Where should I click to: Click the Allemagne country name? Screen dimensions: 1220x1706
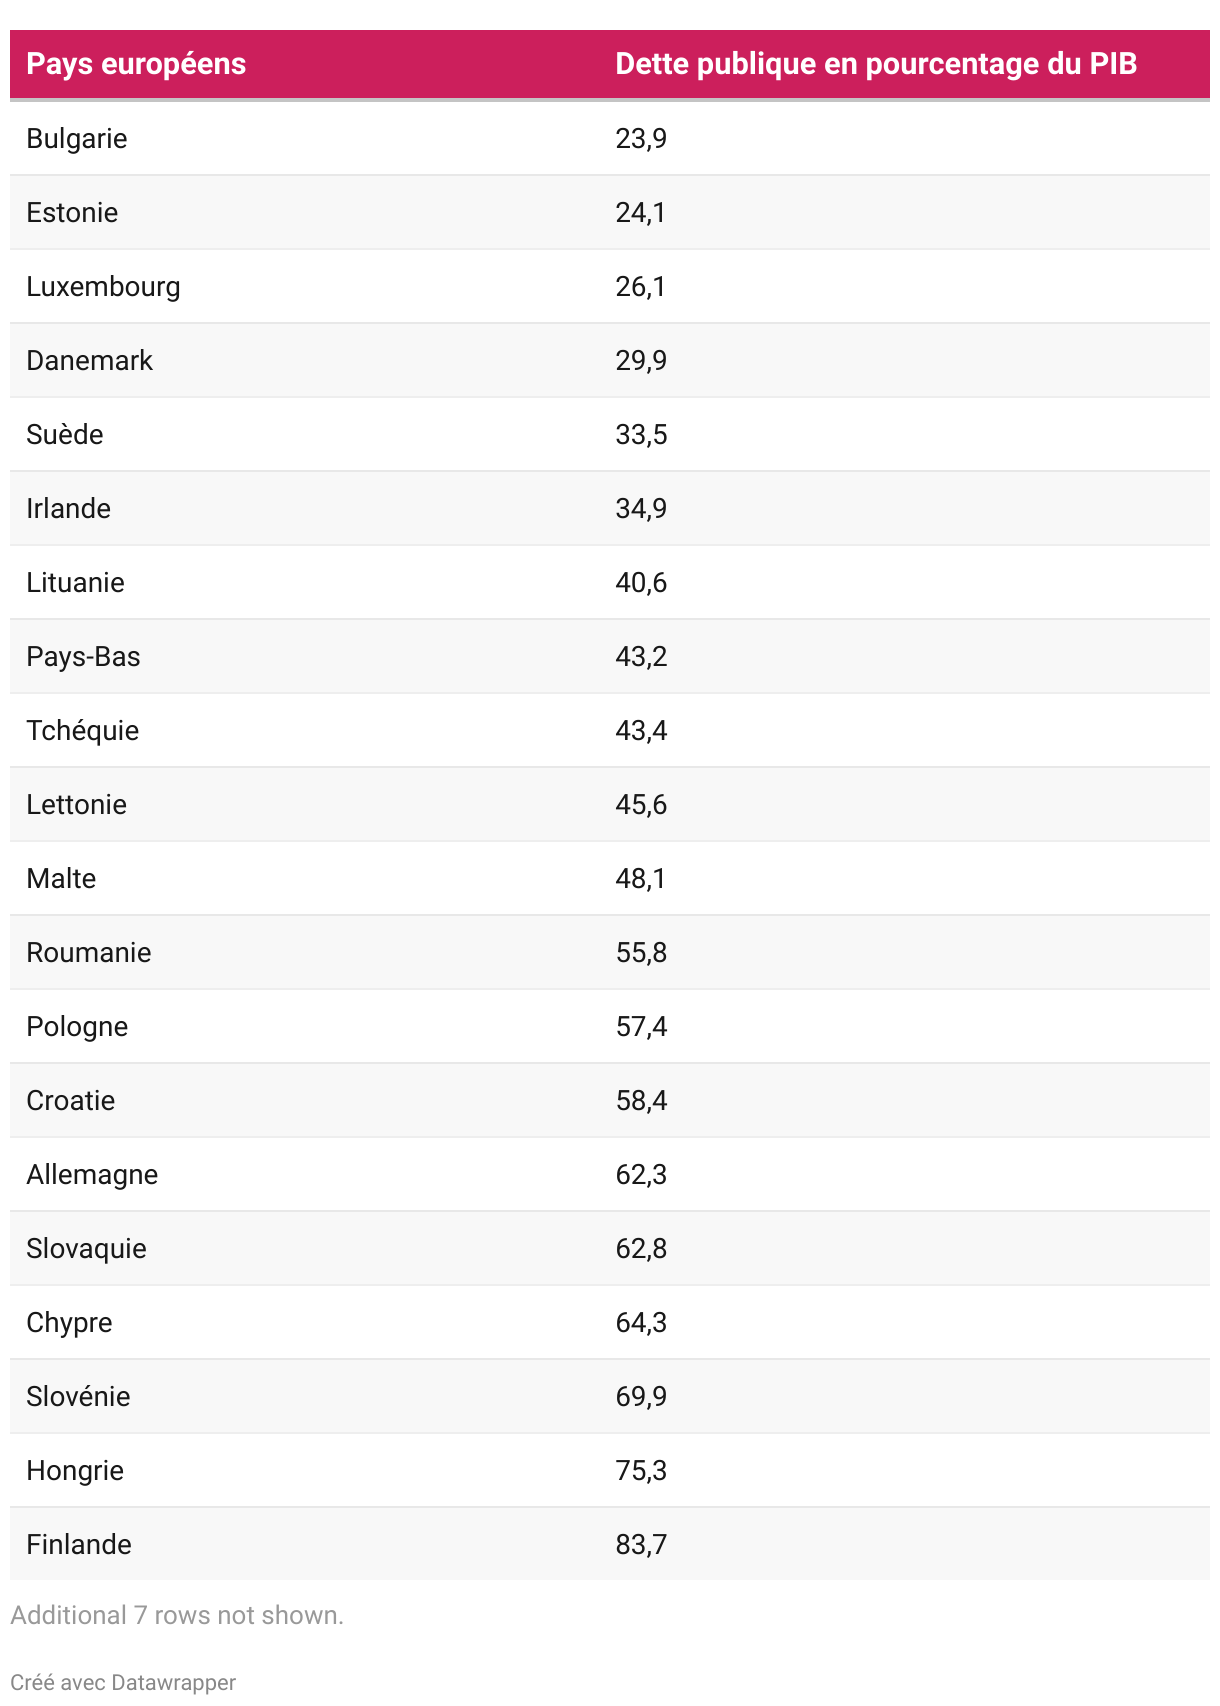point(92,1175)
